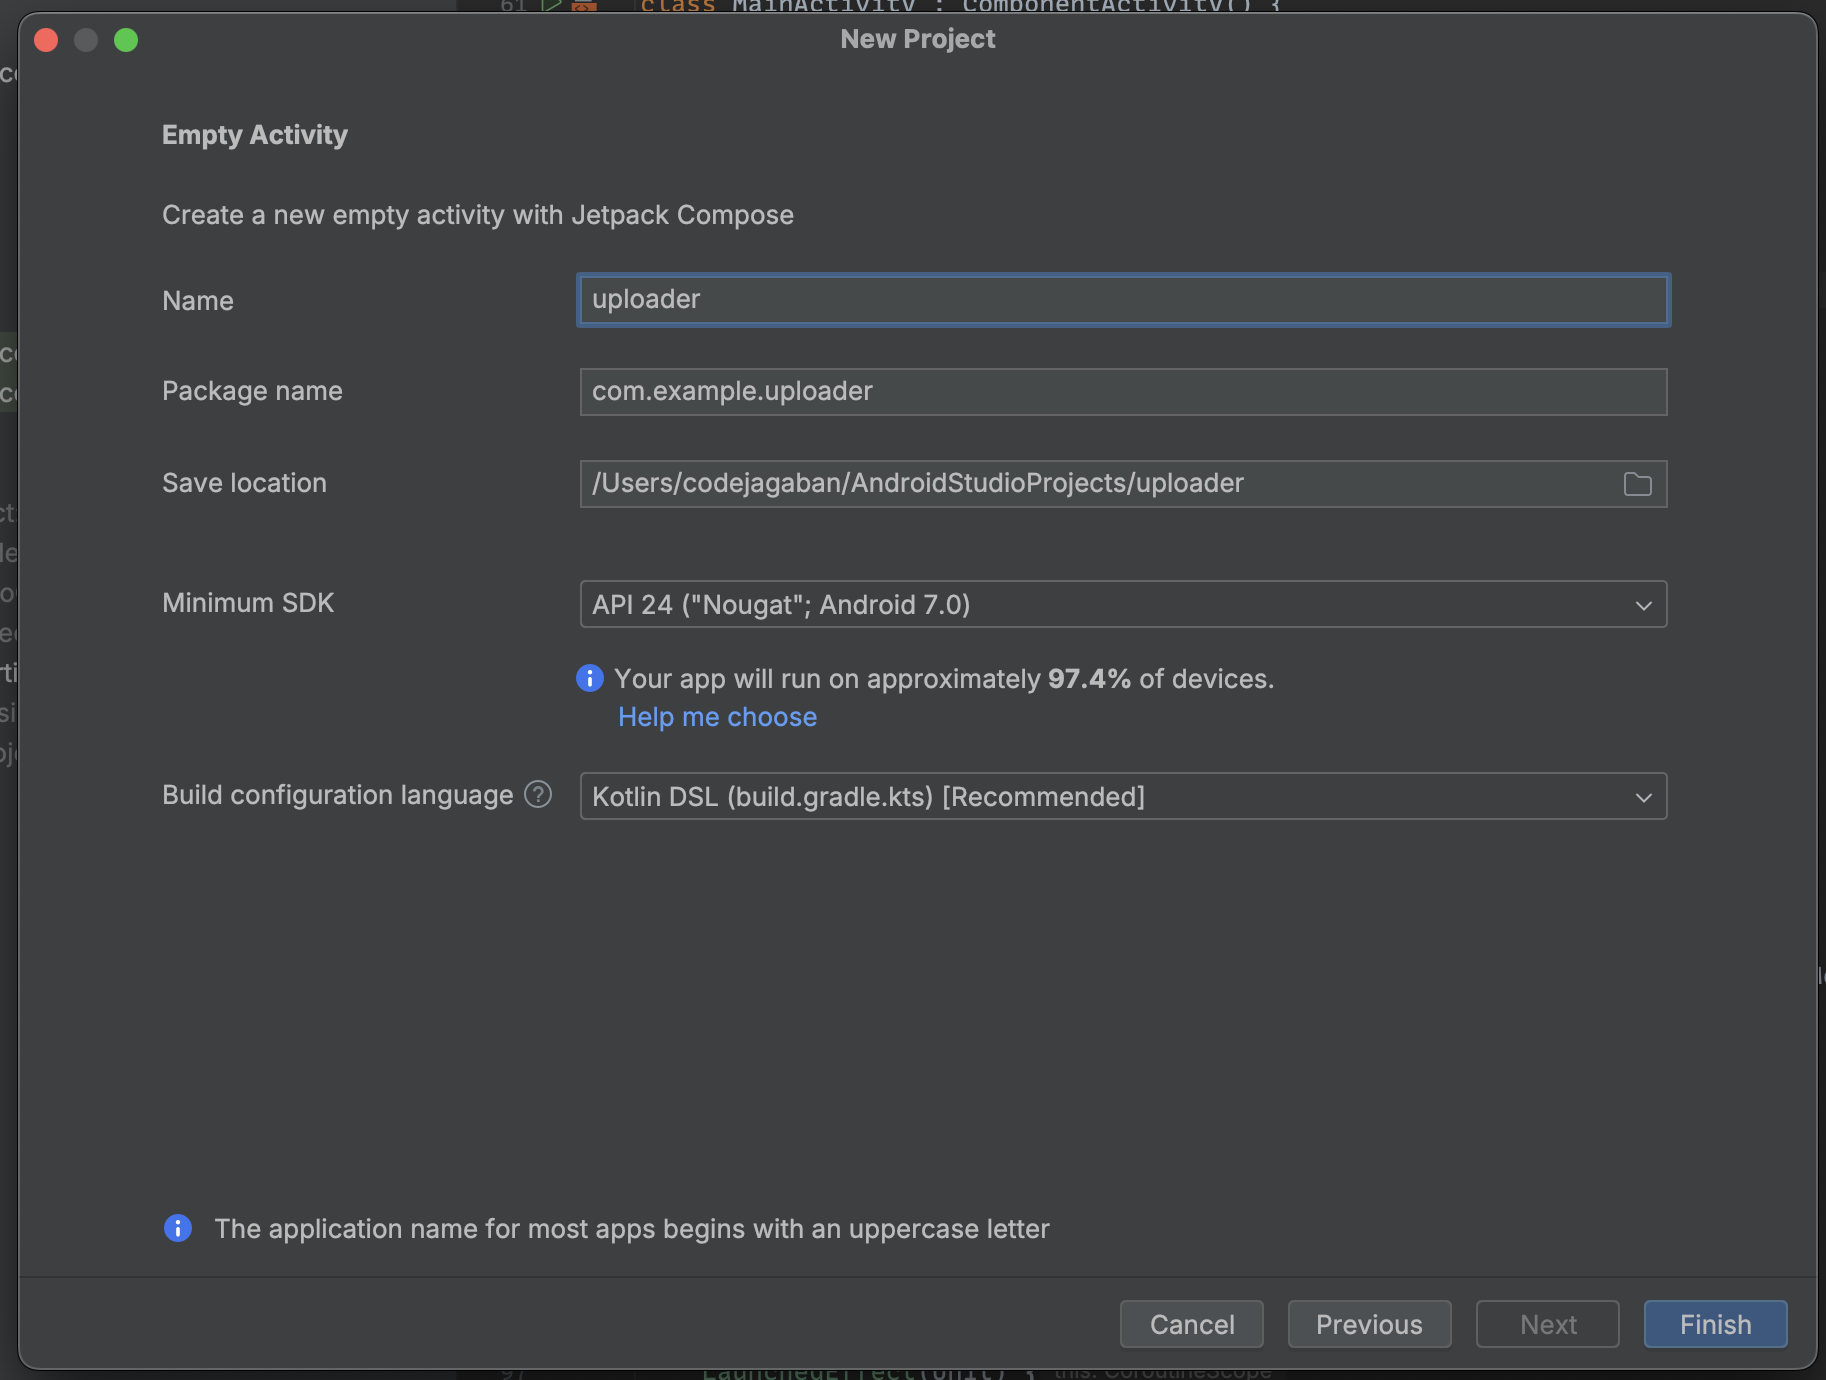Click the folder icon to browse save location
This screenshot has width=1826, height=1380.
(x=1637, y=484)
